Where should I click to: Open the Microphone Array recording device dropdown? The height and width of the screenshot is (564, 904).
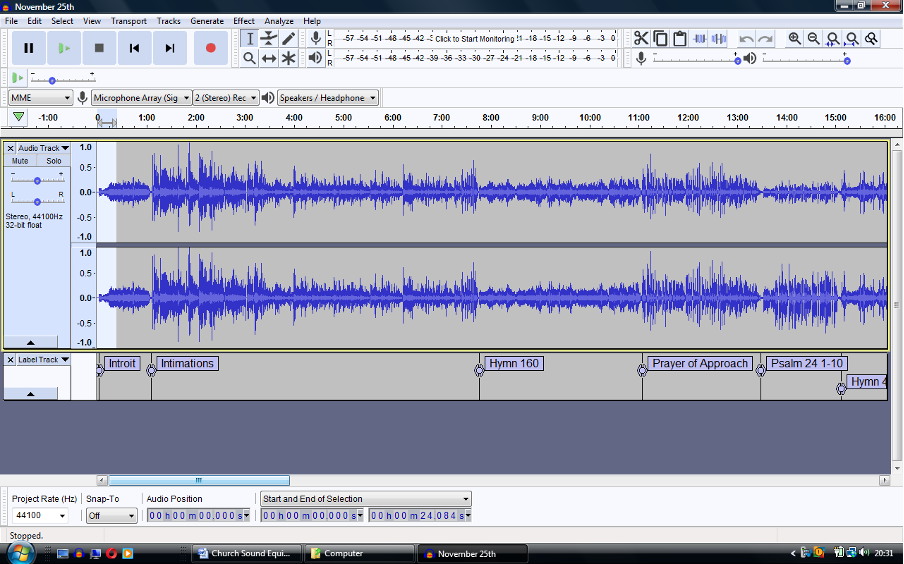(x=141, y=98)
